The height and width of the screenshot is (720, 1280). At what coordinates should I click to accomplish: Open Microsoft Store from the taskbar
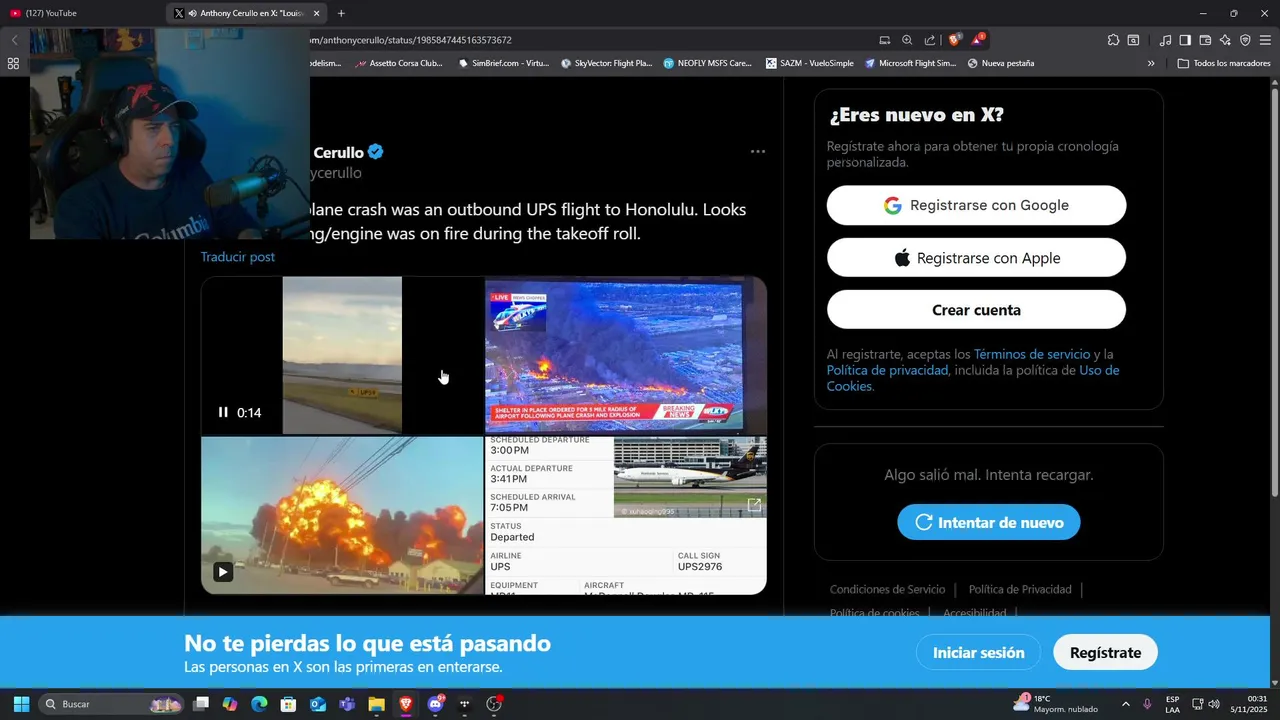(x=288, y=704)
